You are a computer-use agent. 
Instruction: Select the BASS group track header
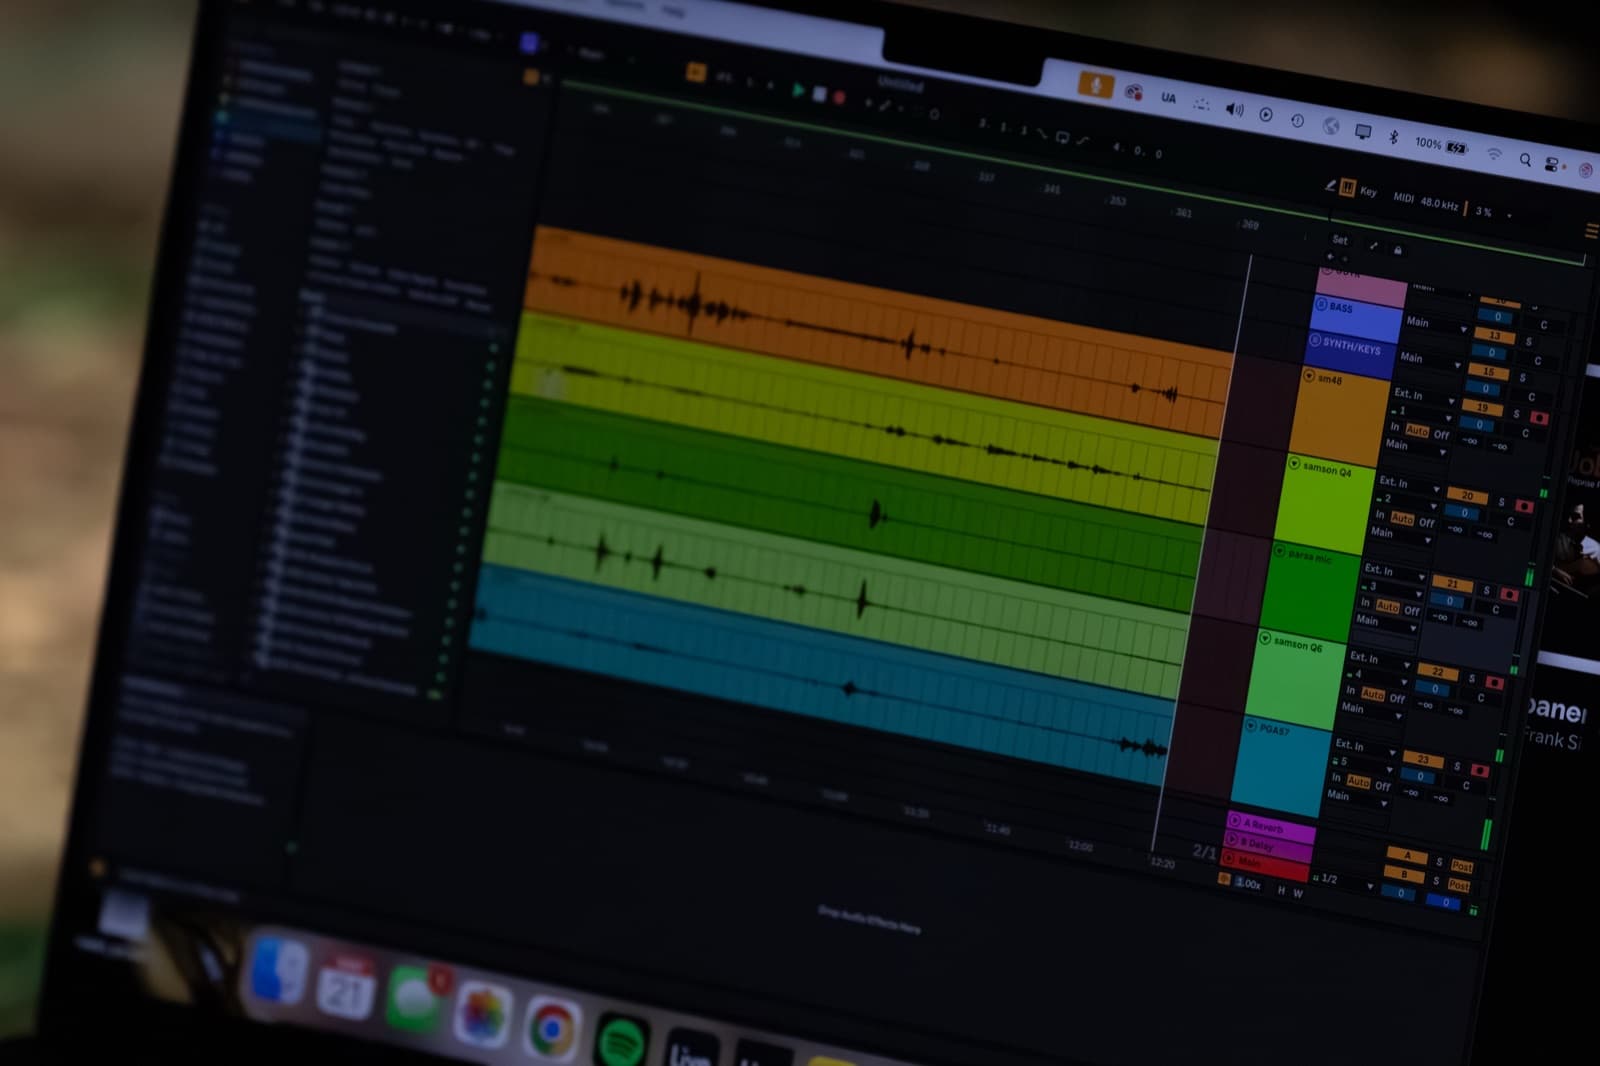click(1356, 318)
